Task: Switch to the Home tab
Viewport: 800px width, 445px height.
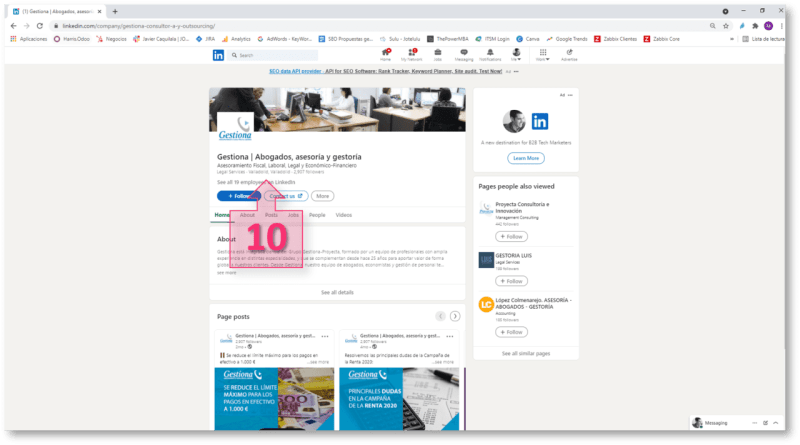Action: tap(222, 215)
